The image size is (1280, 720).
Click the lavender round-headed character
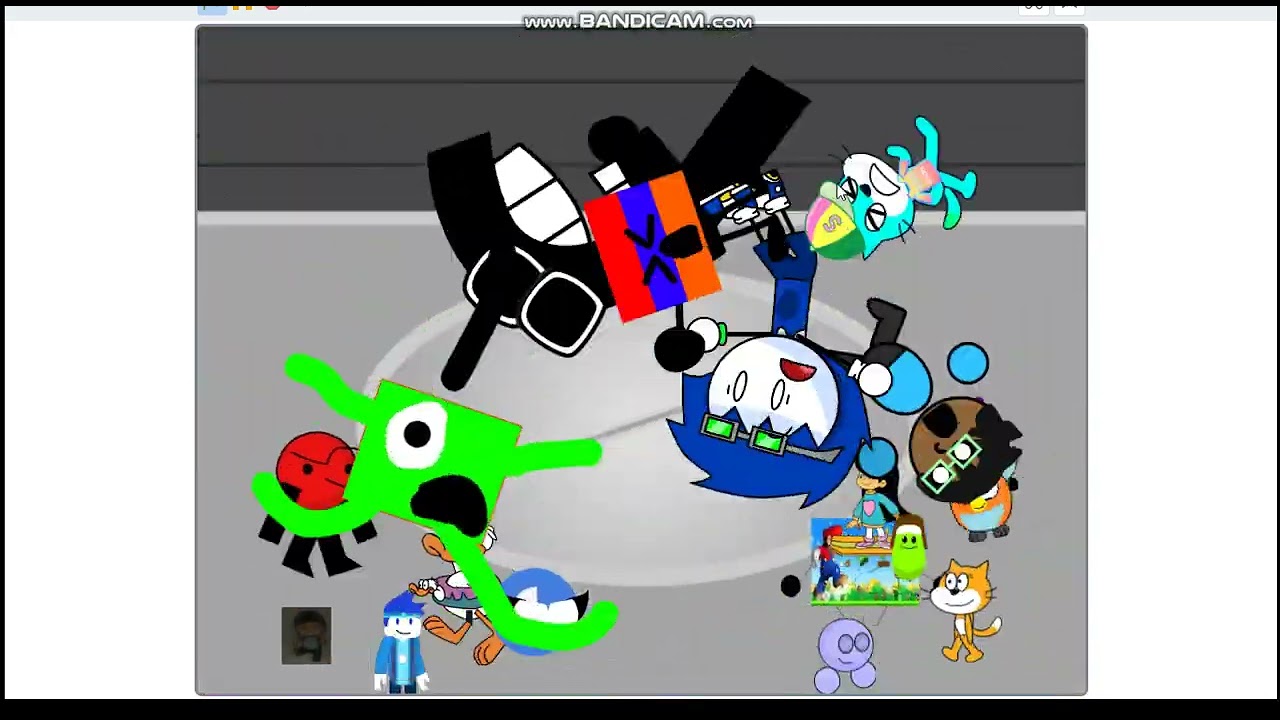847,655
